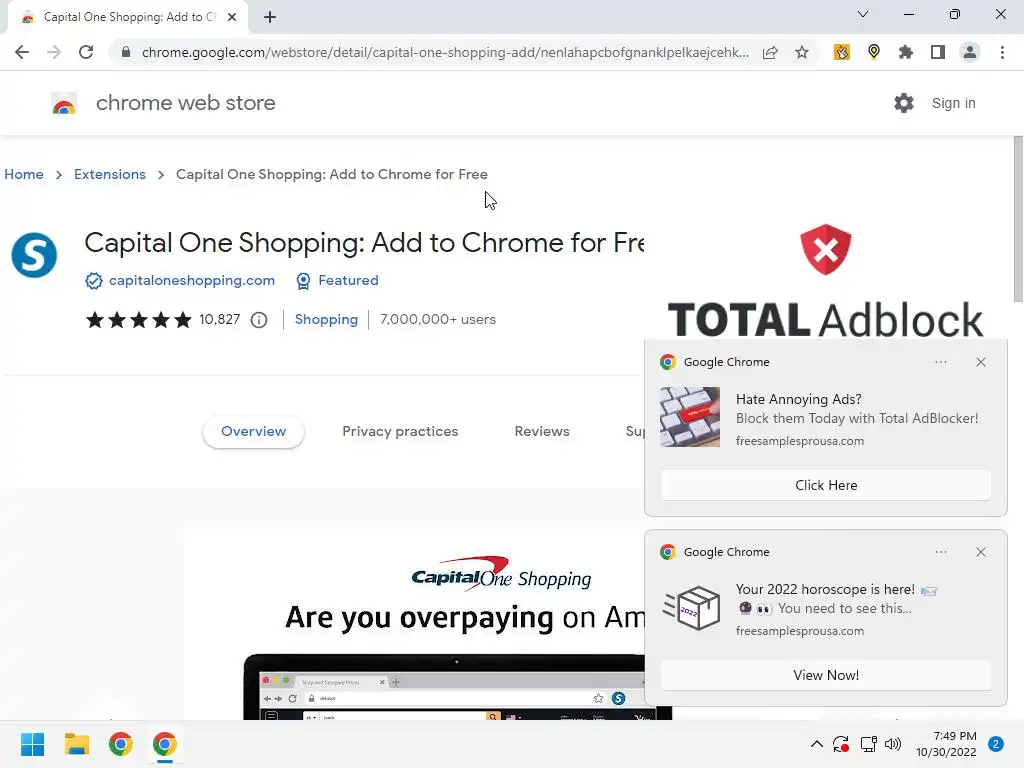Click the Chrome Web Store logo
This screenshot has width=1024, height=768.
(x=64, y=103)
